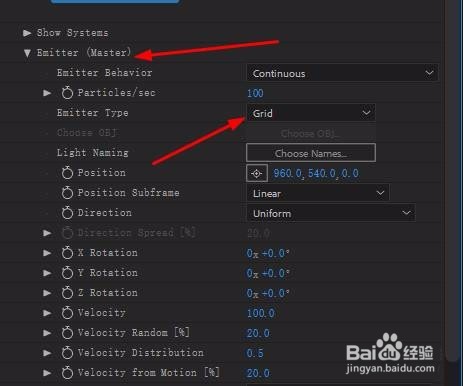
Task: Toggle the Y Rotation stopwatch
Action: pyautogui.click(x=67, y=273)
